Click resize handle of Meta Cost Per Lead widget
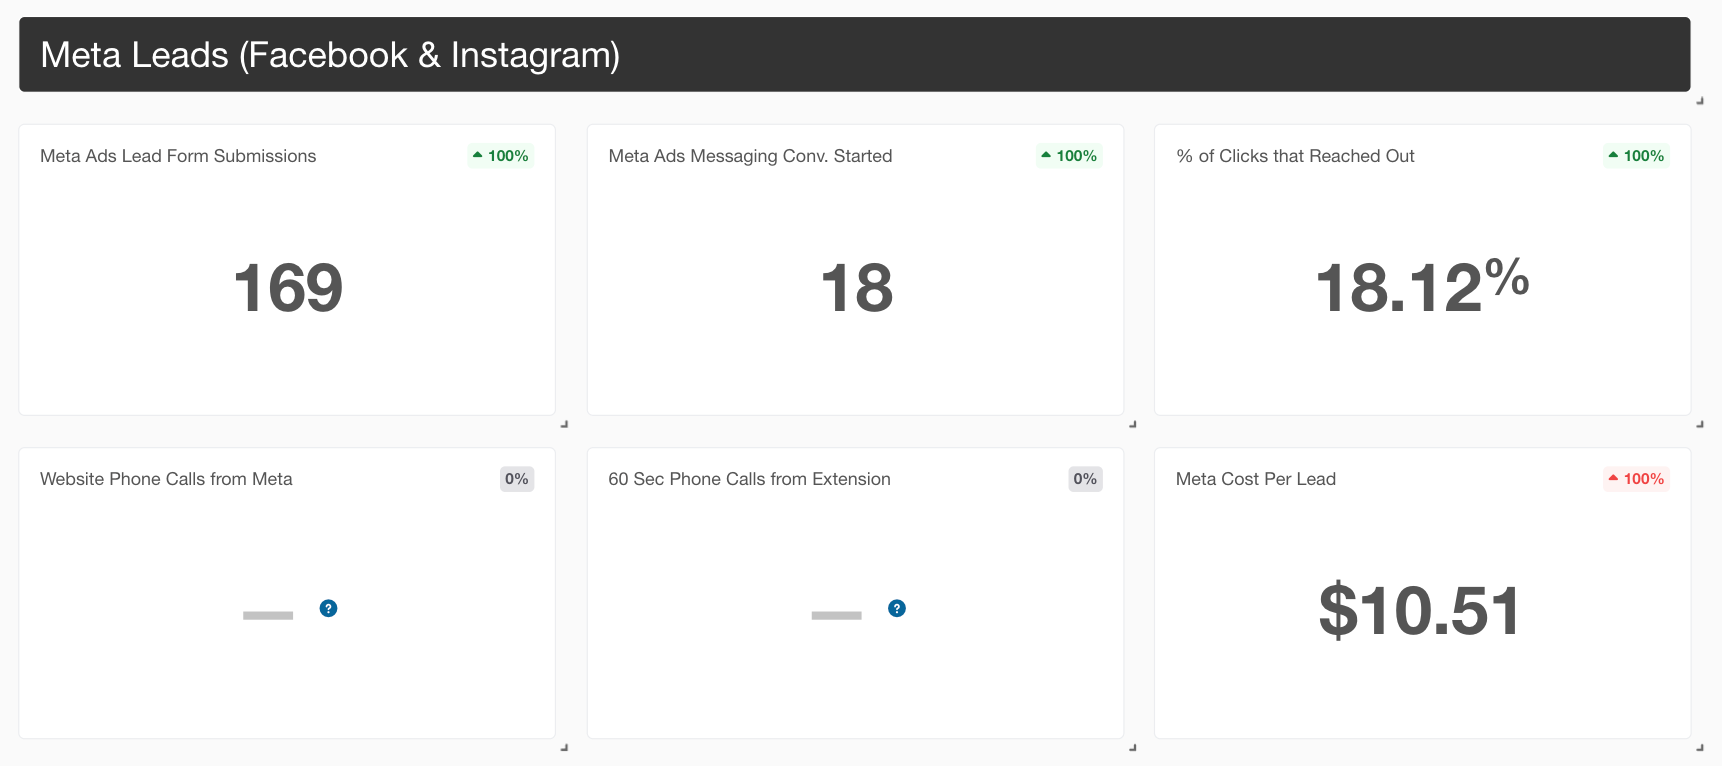 pos(1700,747)
